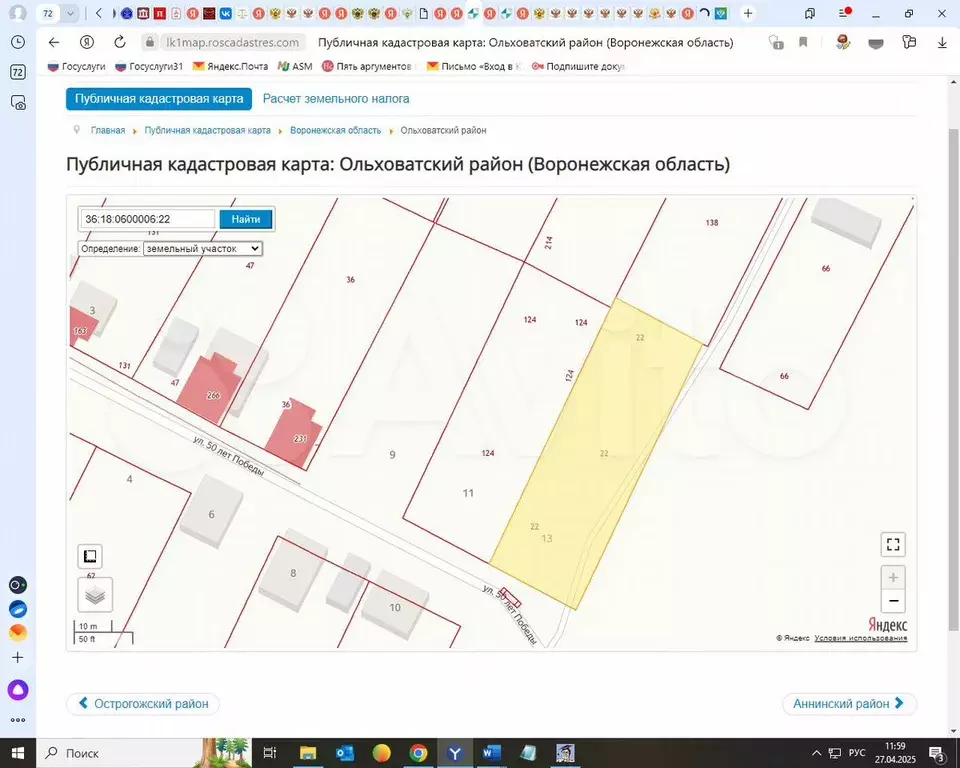Expand hidden system tray icons
The height and width of the screenshot is (768, 960).
pyautogui.click(x=816, y=753)
